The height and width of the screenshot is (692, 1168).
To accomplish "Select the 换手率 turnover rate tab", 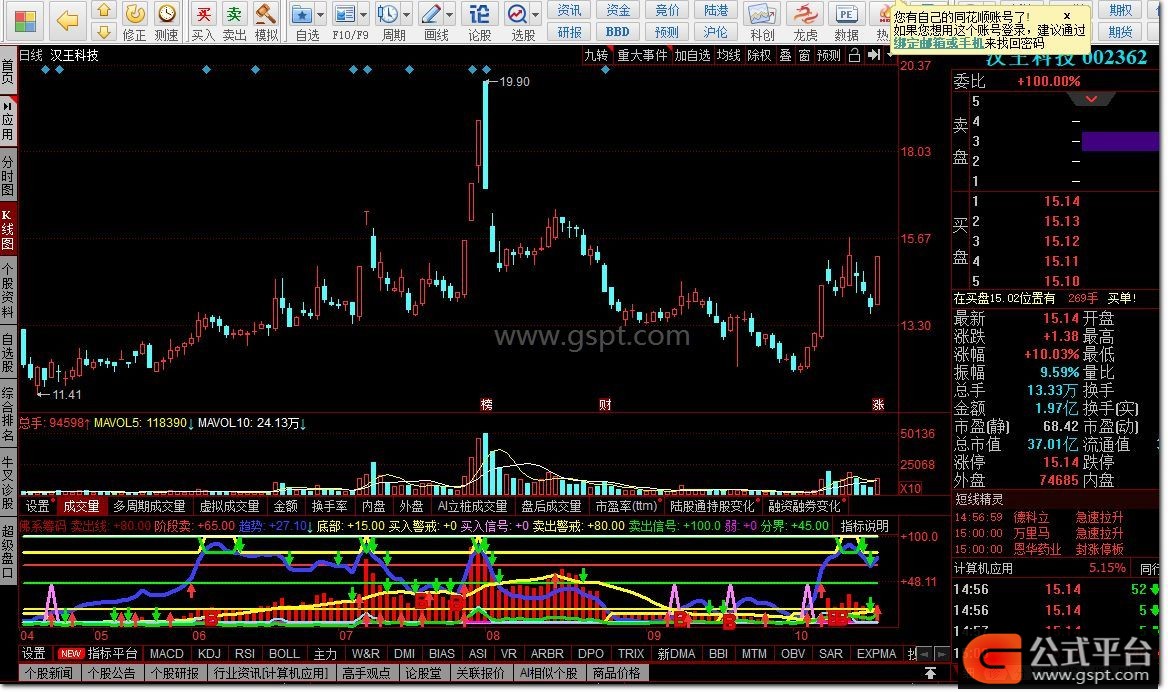I will click(329, 507).
